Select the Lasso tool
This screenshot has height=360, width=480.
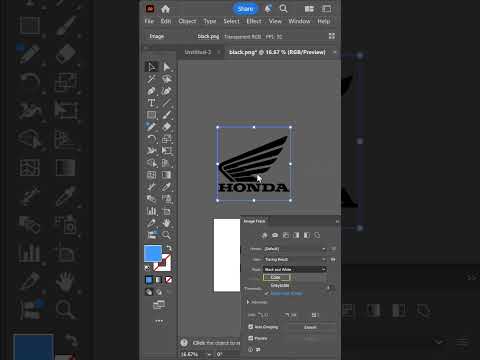pyautogui.click(x=167, y=79)
